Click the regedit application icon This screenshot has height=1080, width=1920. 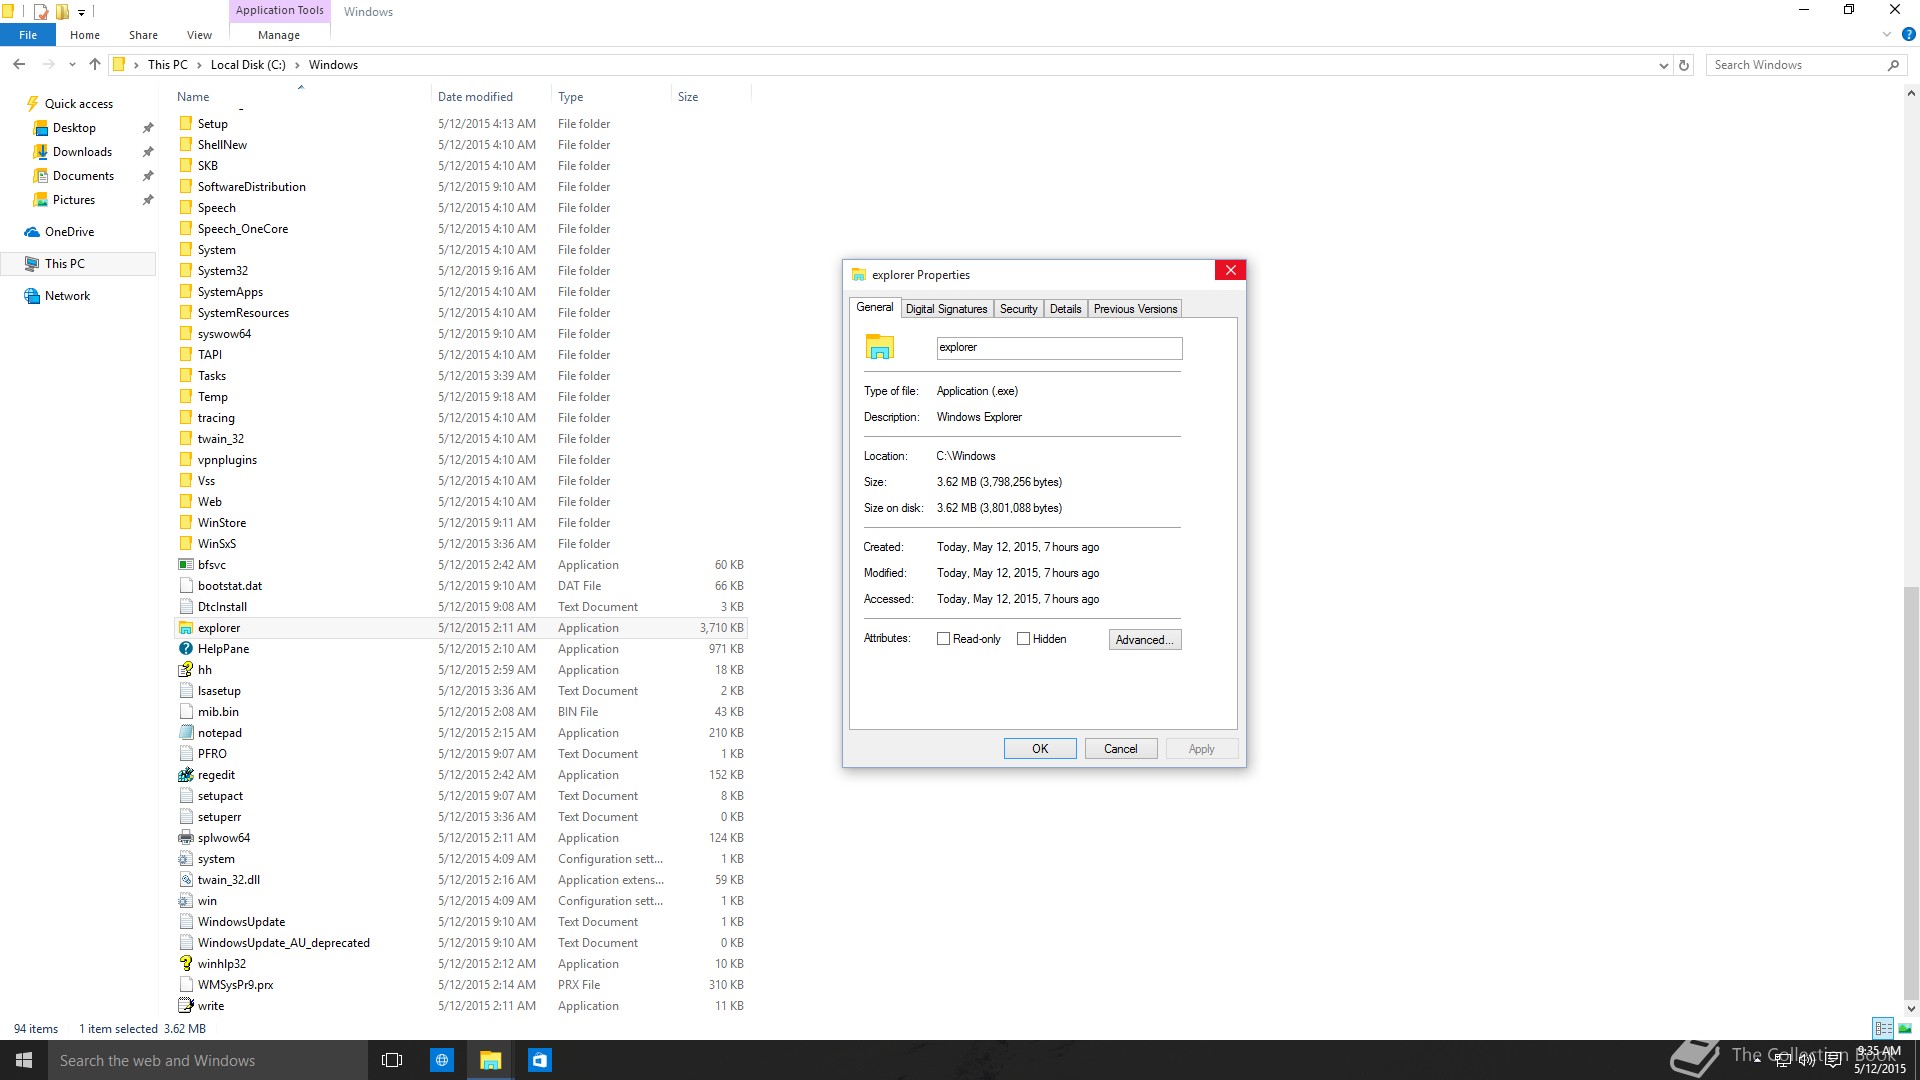click(185, 775)
